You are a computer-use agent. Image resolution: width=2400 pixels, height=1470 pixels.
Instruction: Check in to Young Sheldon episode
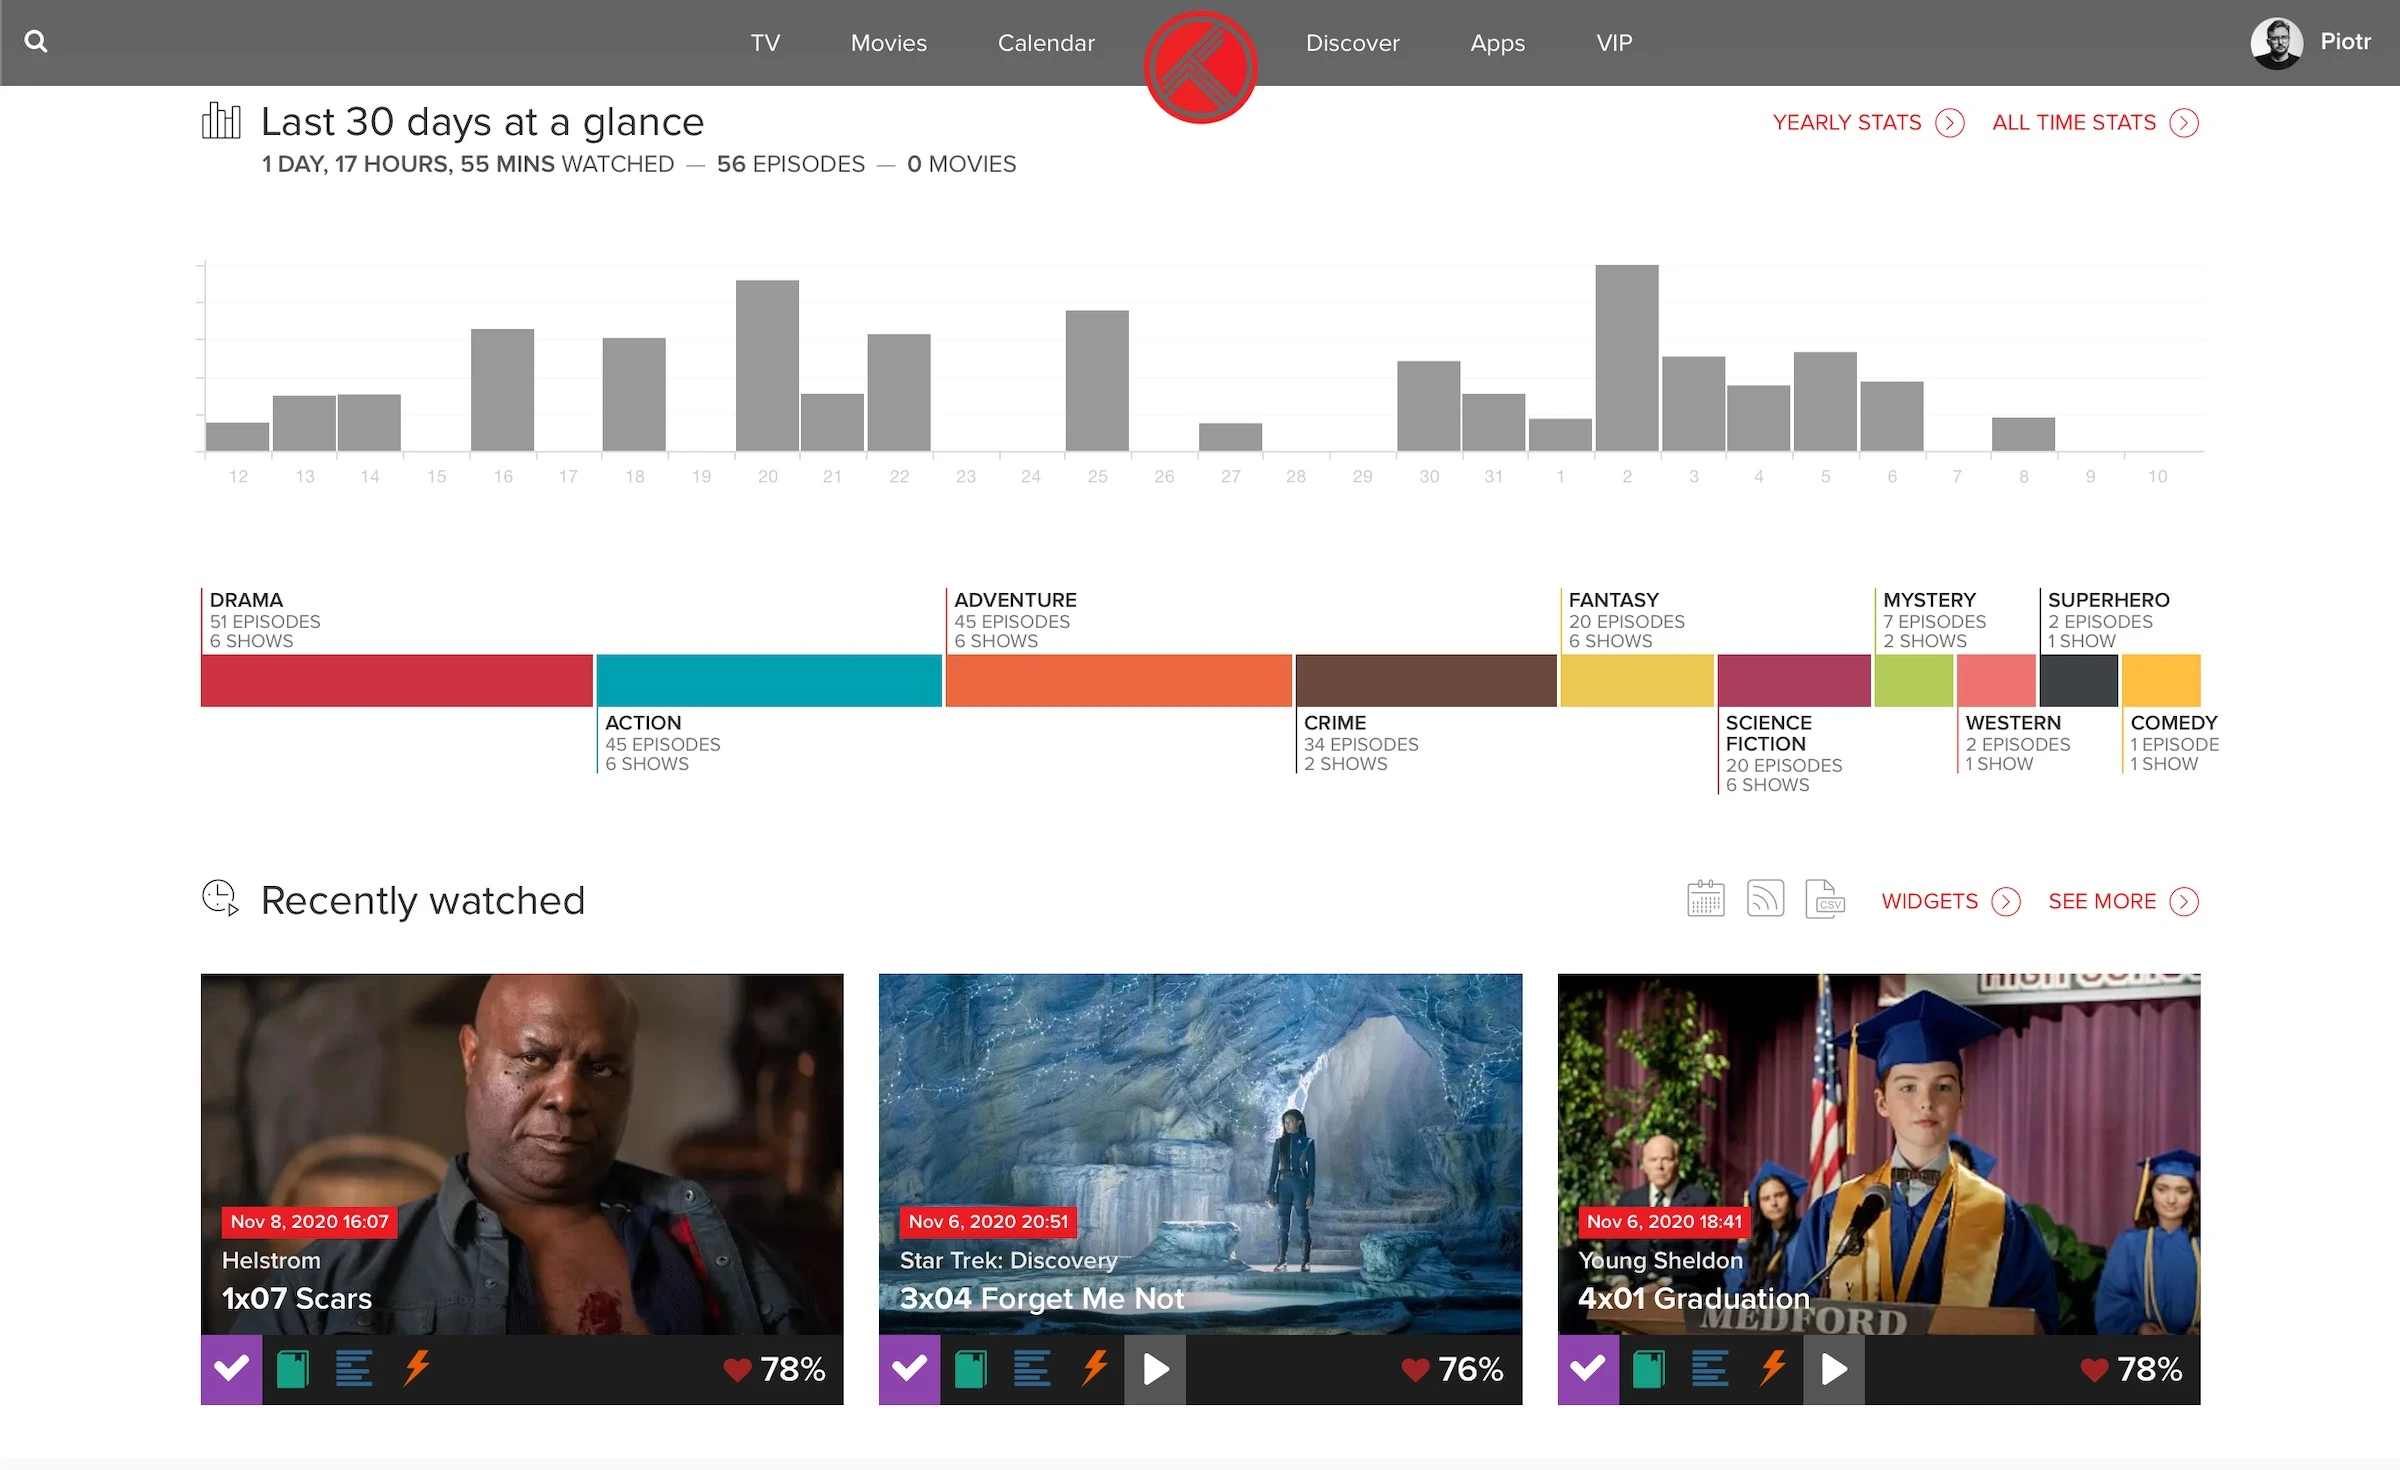tap(1774, 1368)
